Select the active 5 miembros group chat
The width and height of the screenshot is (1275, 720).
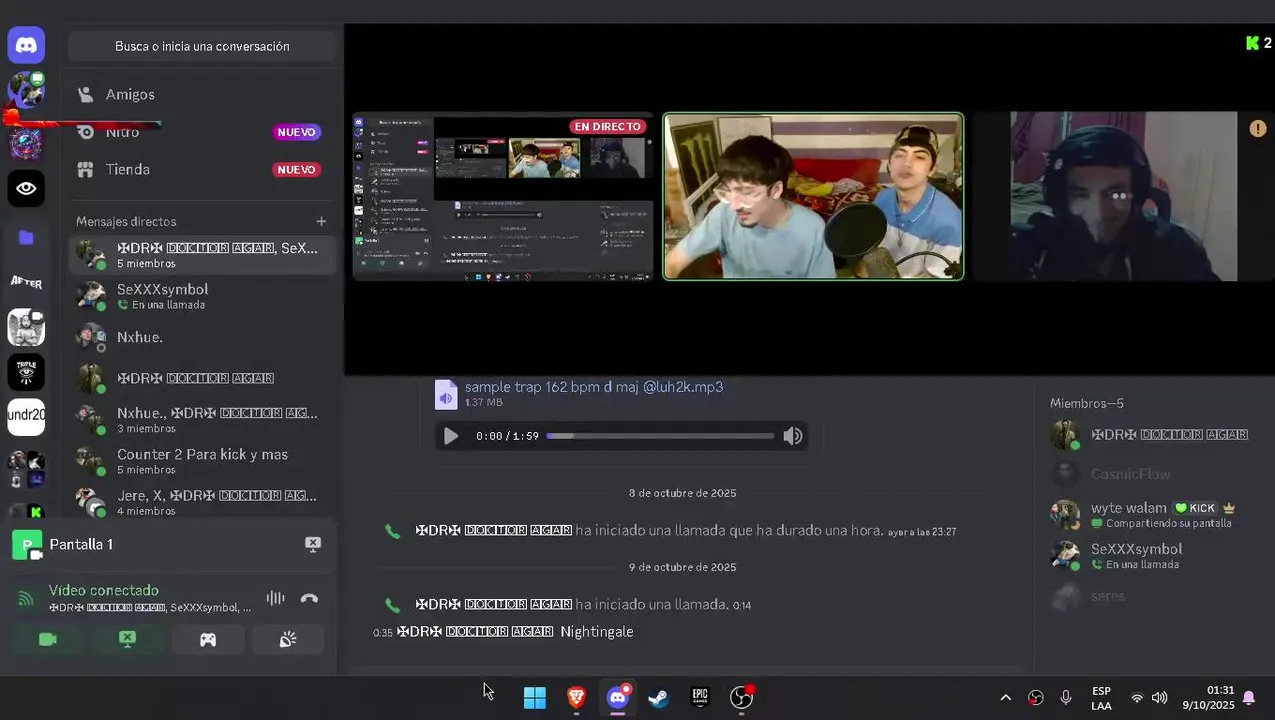(201, 255)
